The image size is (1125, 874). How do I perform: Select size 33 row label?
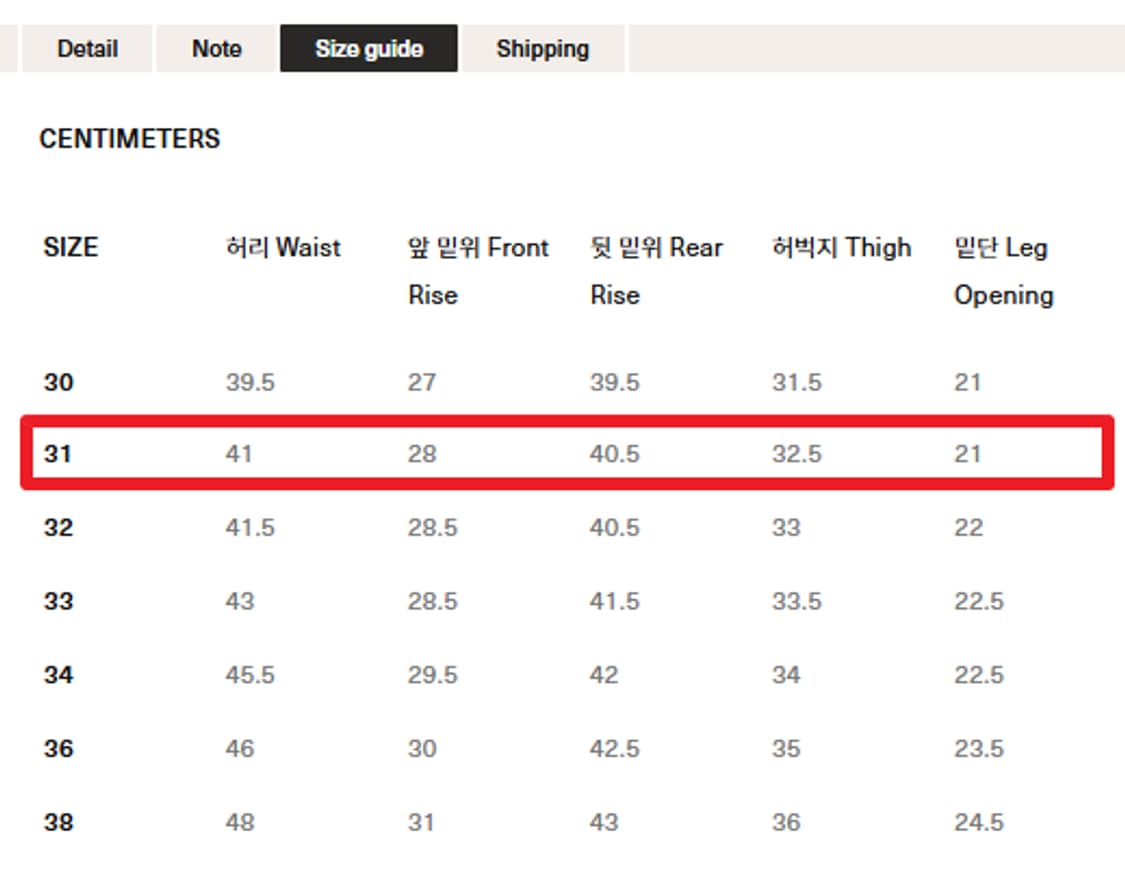(59, 601)
